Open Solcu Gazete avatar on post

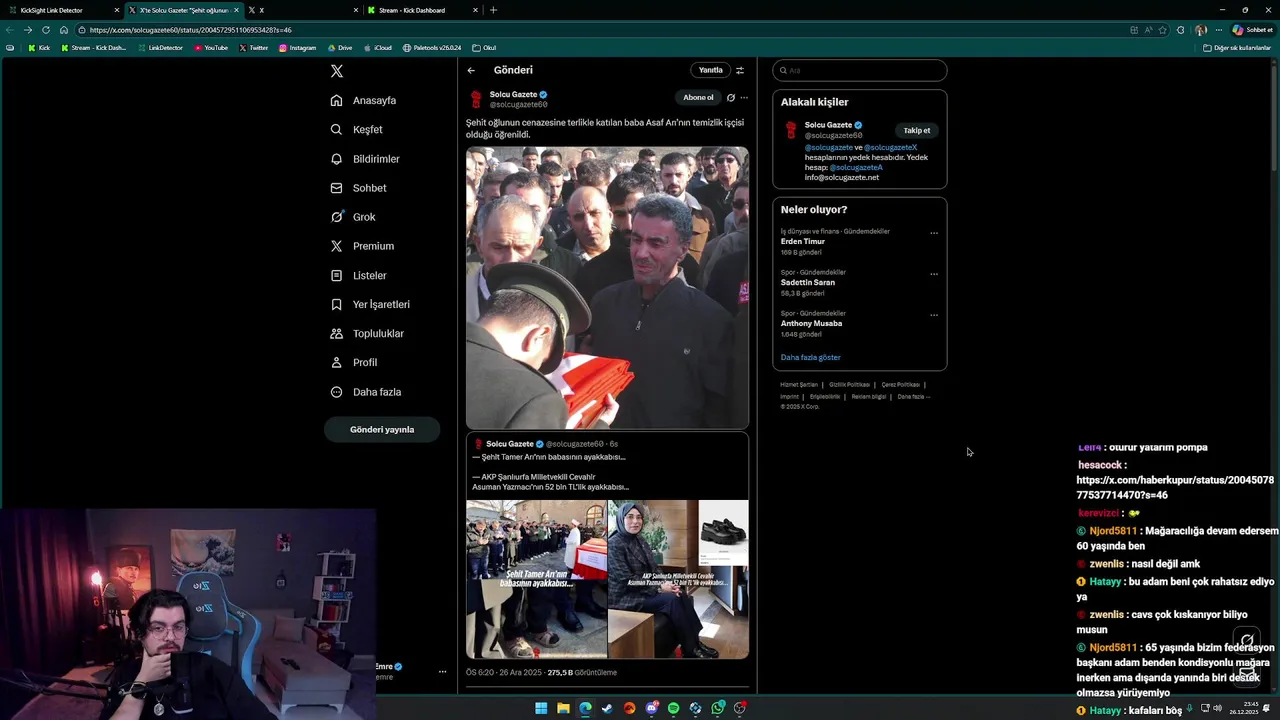(x=477, y=99)
